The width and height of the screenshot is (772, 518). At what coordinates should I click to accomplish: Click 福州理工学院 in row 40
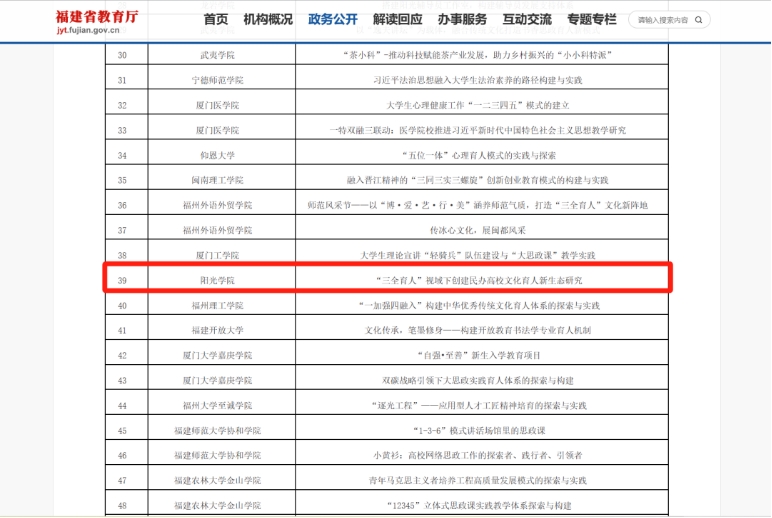point(217,305)
